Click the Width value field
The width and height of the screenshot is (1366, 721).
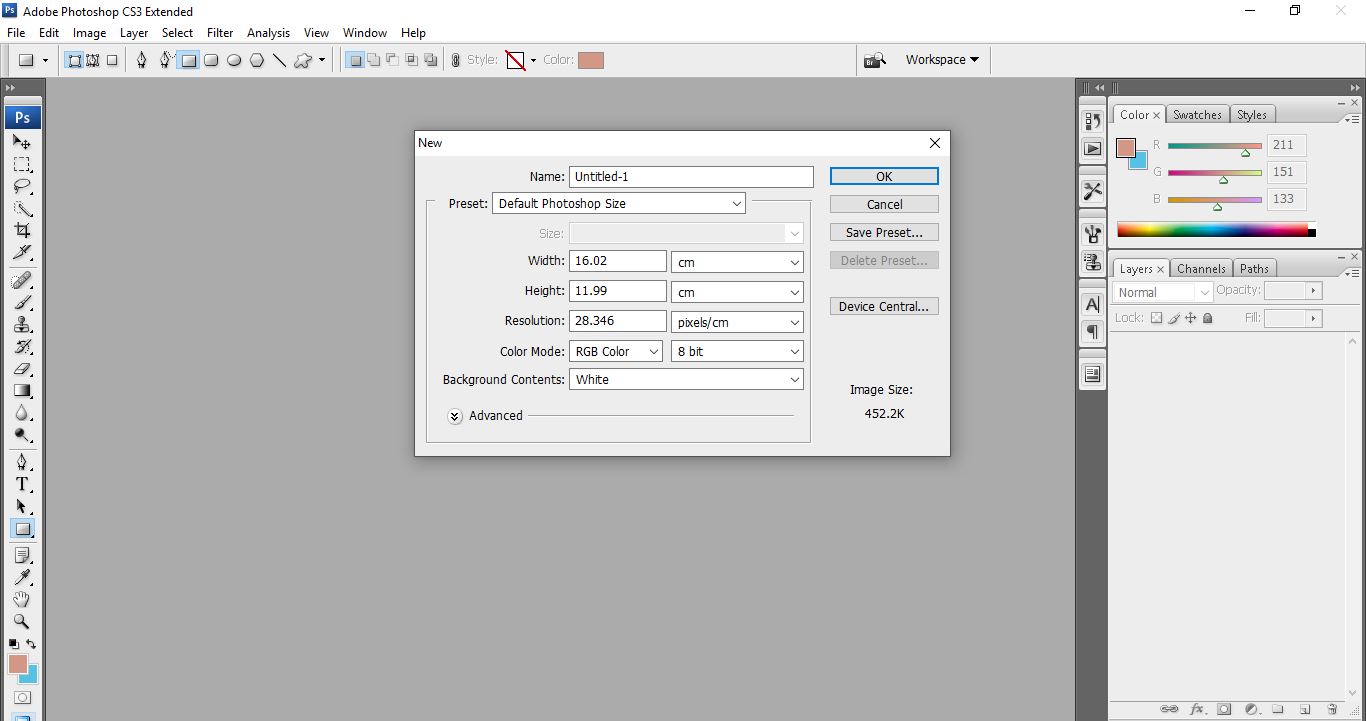click(x=618, y=261)
